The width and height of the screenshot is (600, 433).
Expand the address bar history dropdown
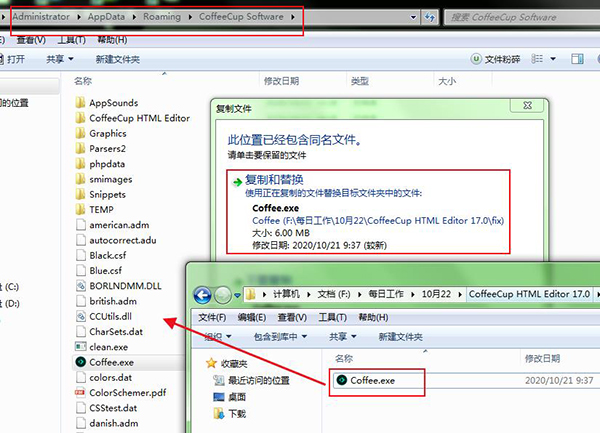coord(413,17)
